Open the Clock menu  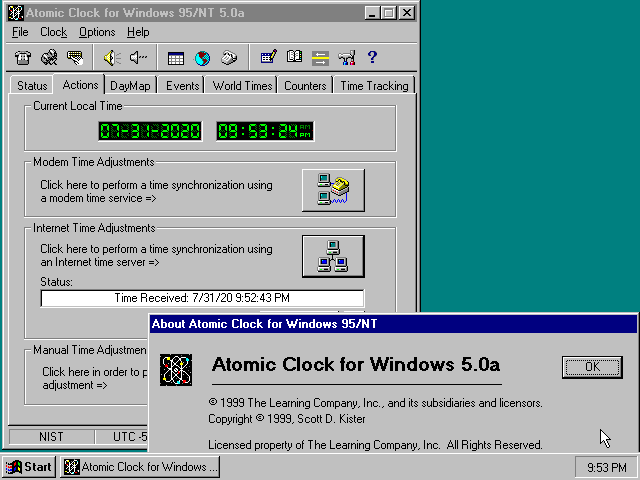[53, 32]
